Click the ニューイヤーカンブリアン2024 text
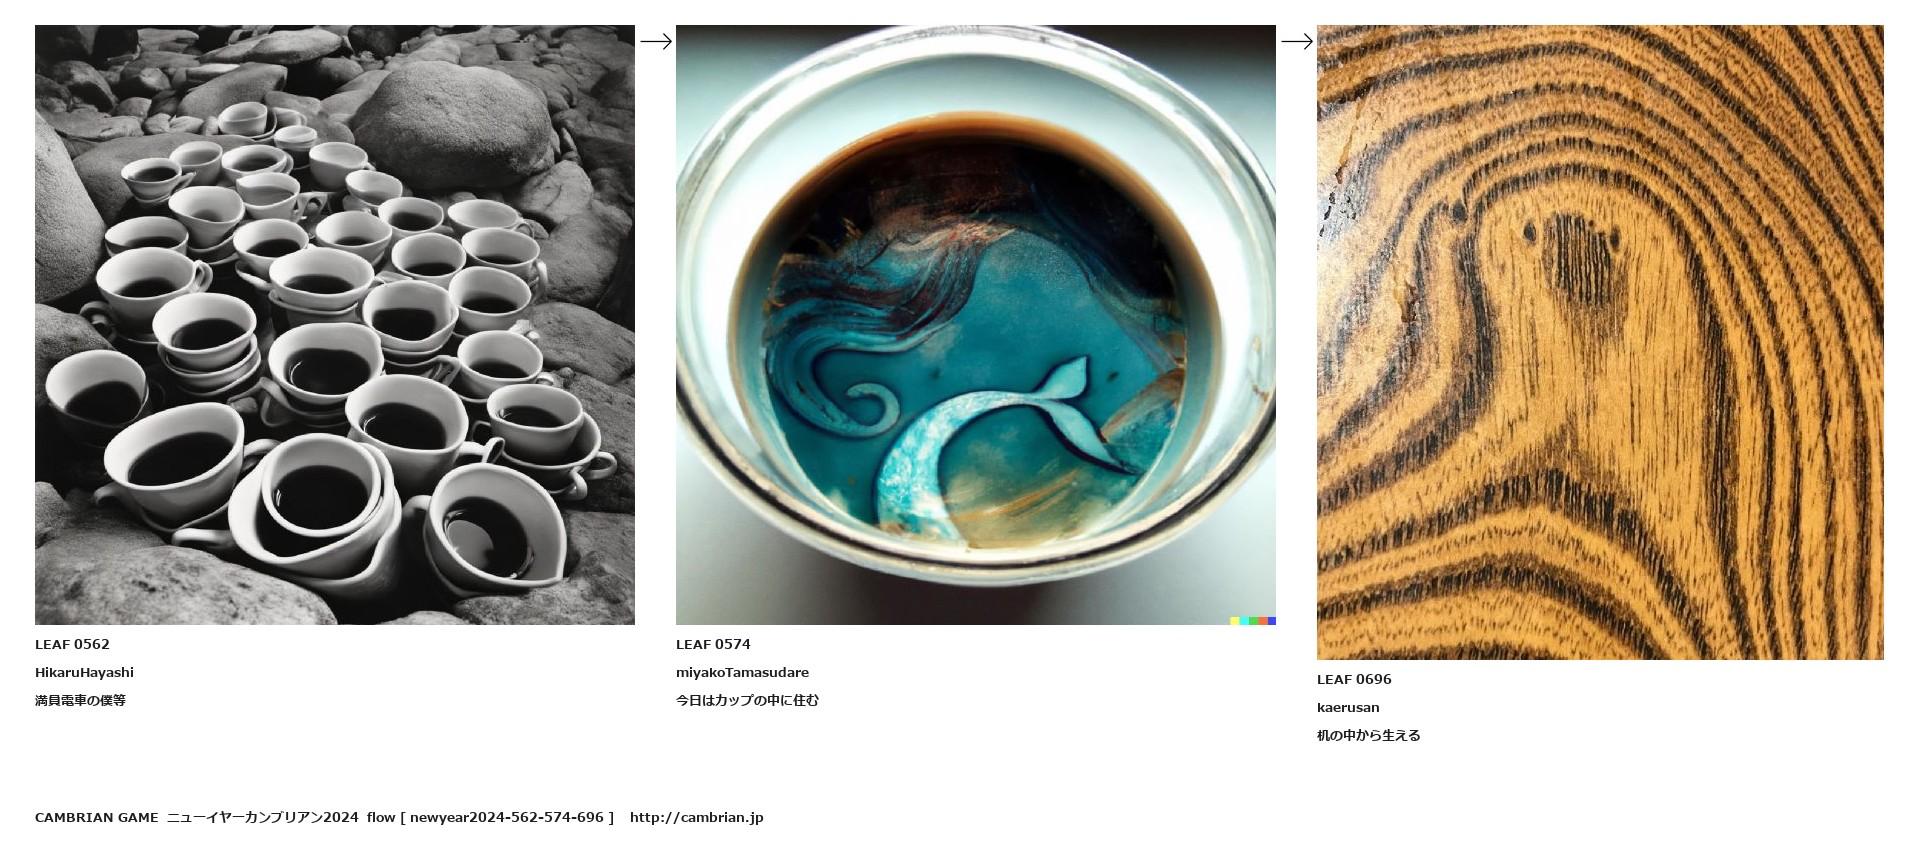The width and height of the screenshot is (1919, 842). coord(262,817)
